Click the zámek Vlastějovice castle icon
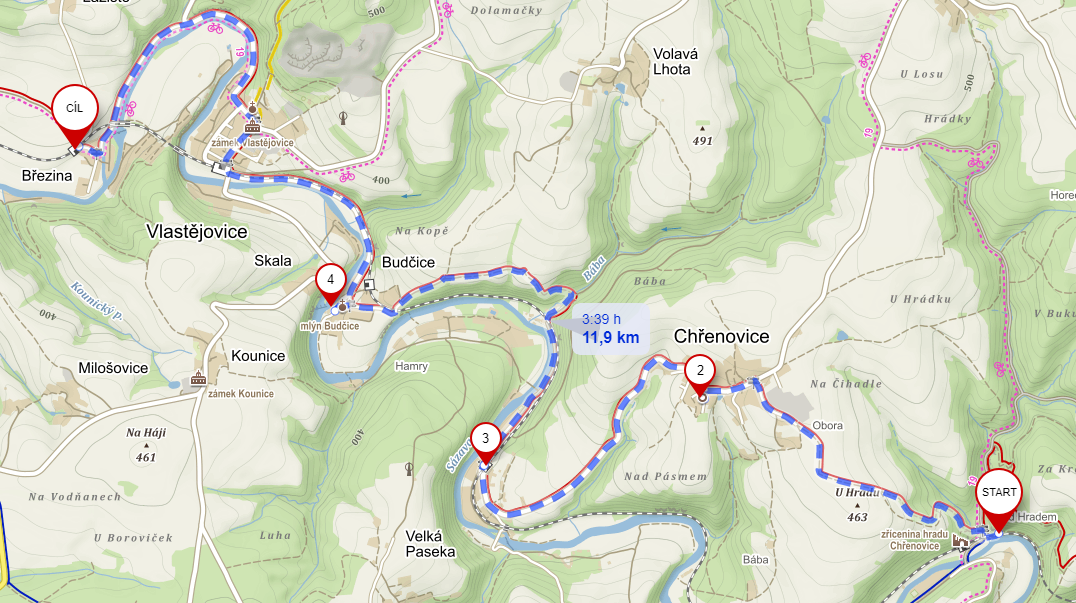1076x603 pixels. [253, 126]
